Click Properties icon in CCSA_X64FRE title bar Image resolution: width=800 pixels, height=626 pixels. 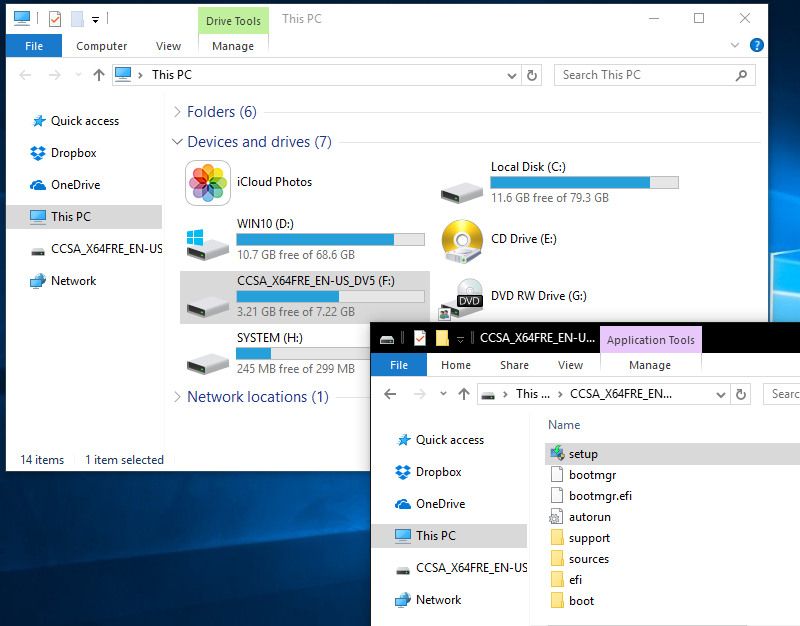(420, 338)
